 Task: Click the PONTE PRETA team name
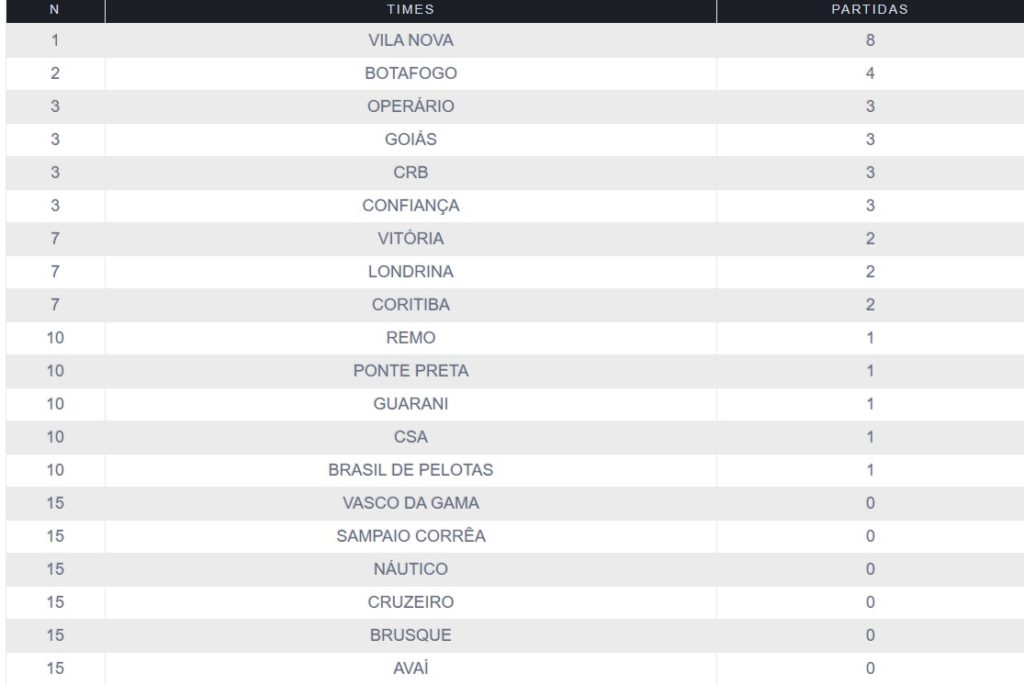(x=410, y=371)
